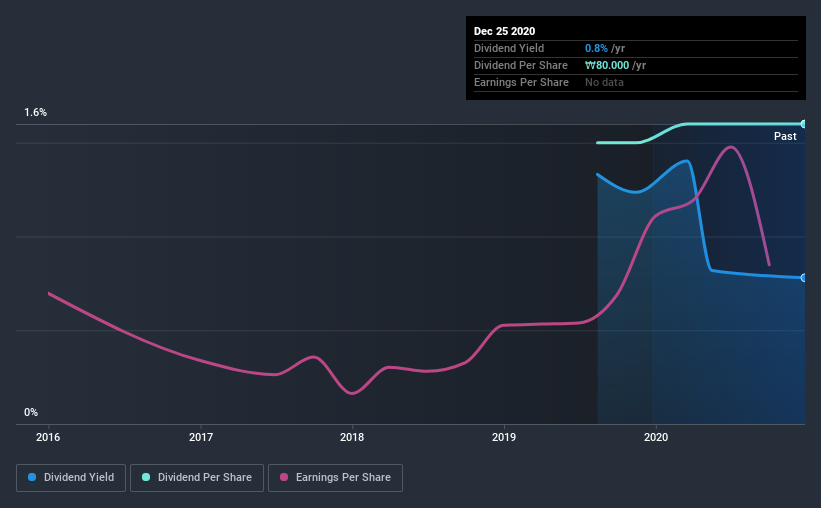The image size is (821, 508).
Task: Click the teal endpoint marker of Dividend Per Share line
Action: click(x=804, y=124)
